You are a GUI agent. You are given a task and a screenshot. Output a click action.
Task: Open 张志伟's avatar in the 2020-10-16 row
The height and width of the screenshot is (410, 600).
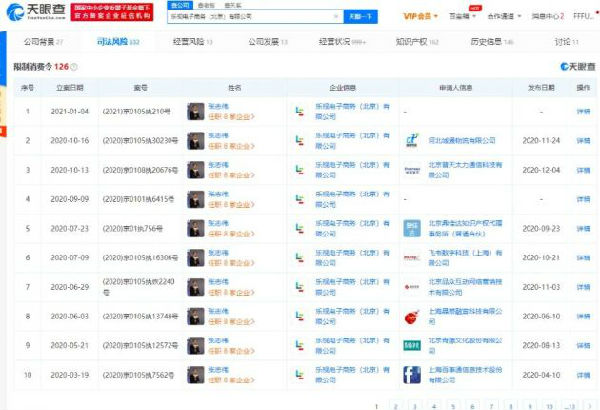pos(196,141)
